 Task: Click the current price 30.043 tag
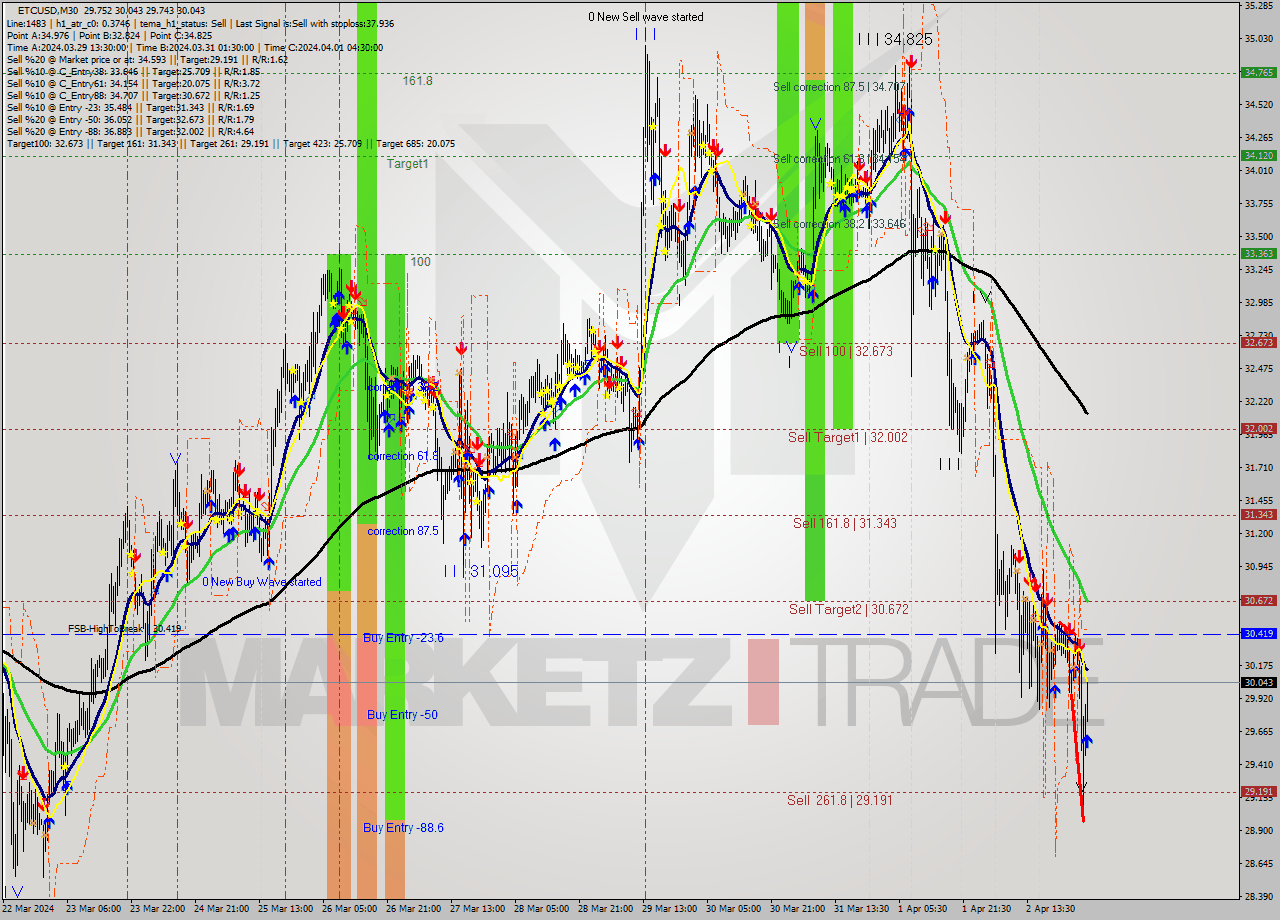pos(1258,682)
